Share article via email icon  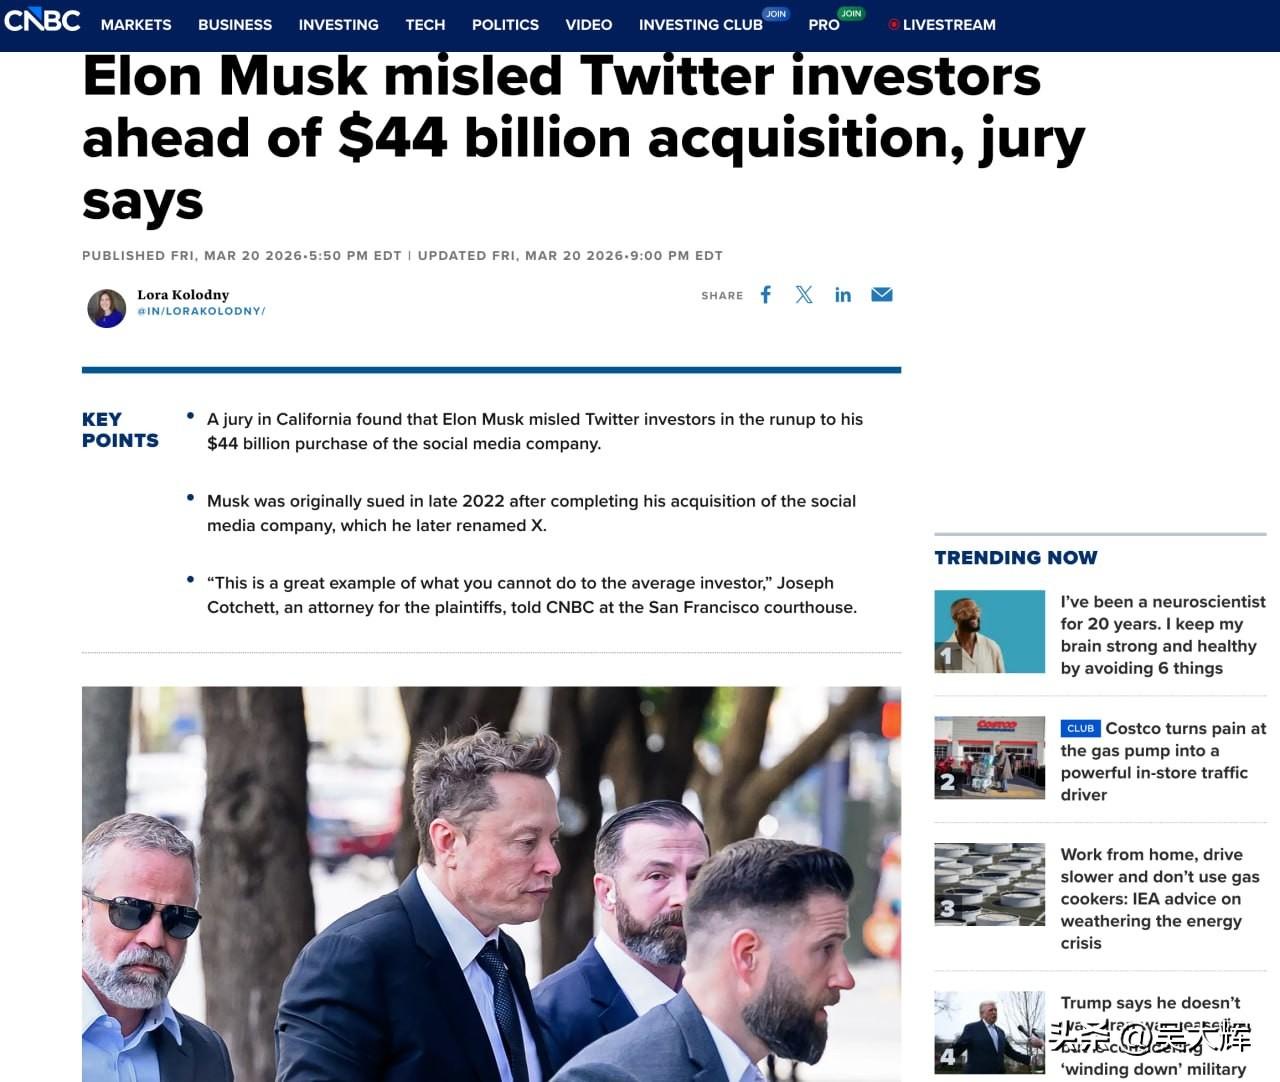(x=881, y=295)
